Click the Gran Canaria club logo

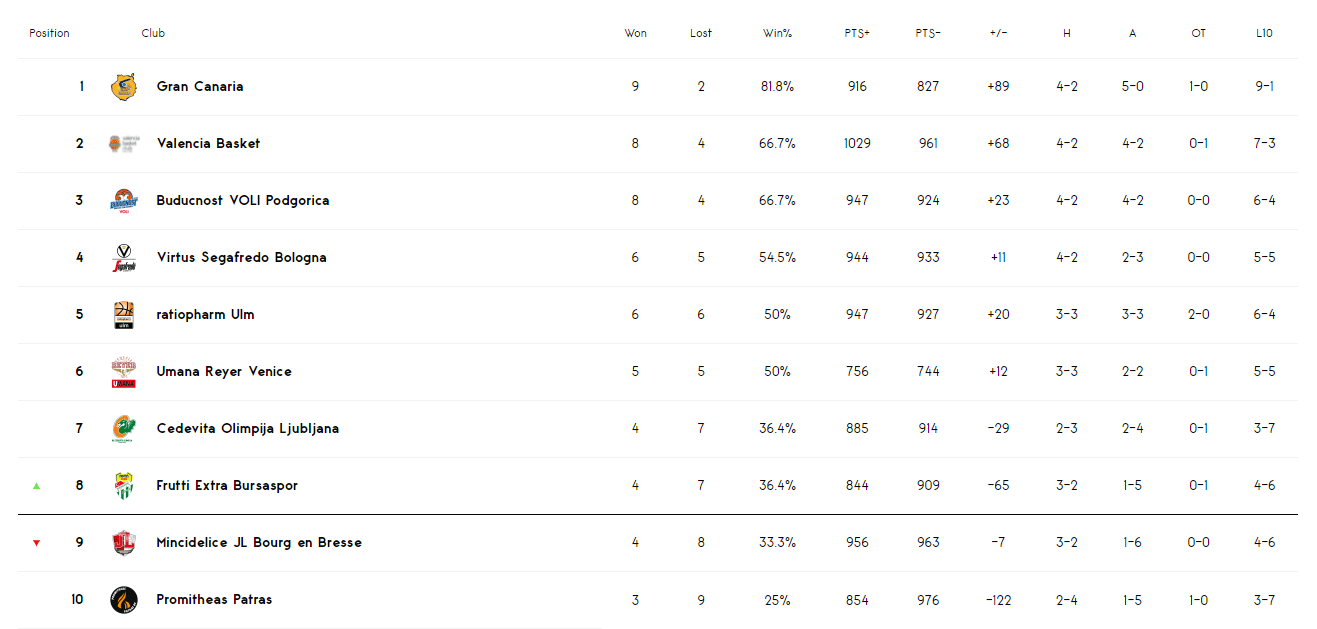124,87
